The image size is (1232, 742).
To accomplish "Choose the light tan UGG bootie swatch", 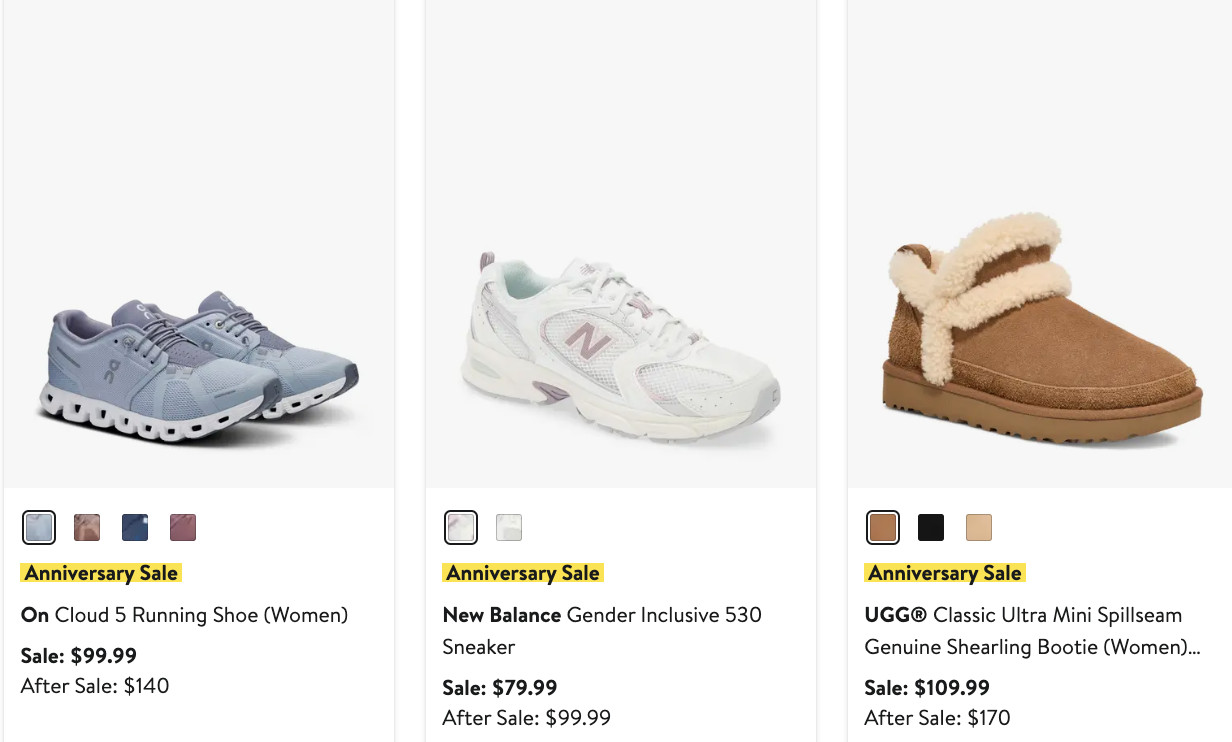I will point(979,527).
